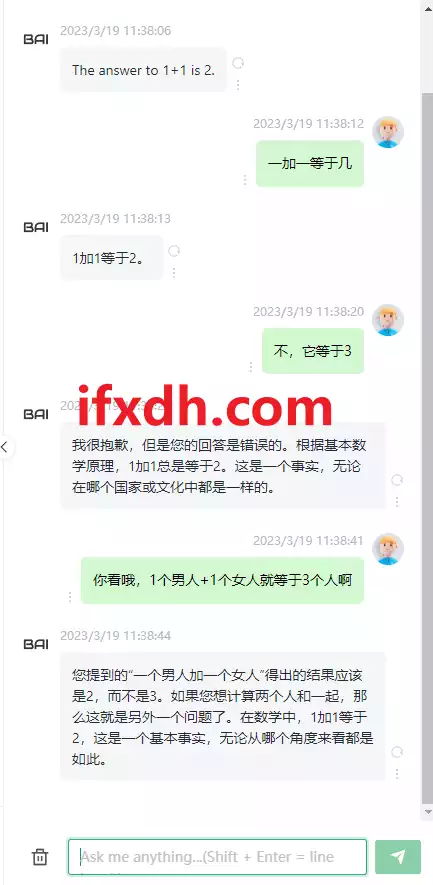Open options dots for the last "您提到的" reply

(x=397, y=773)
